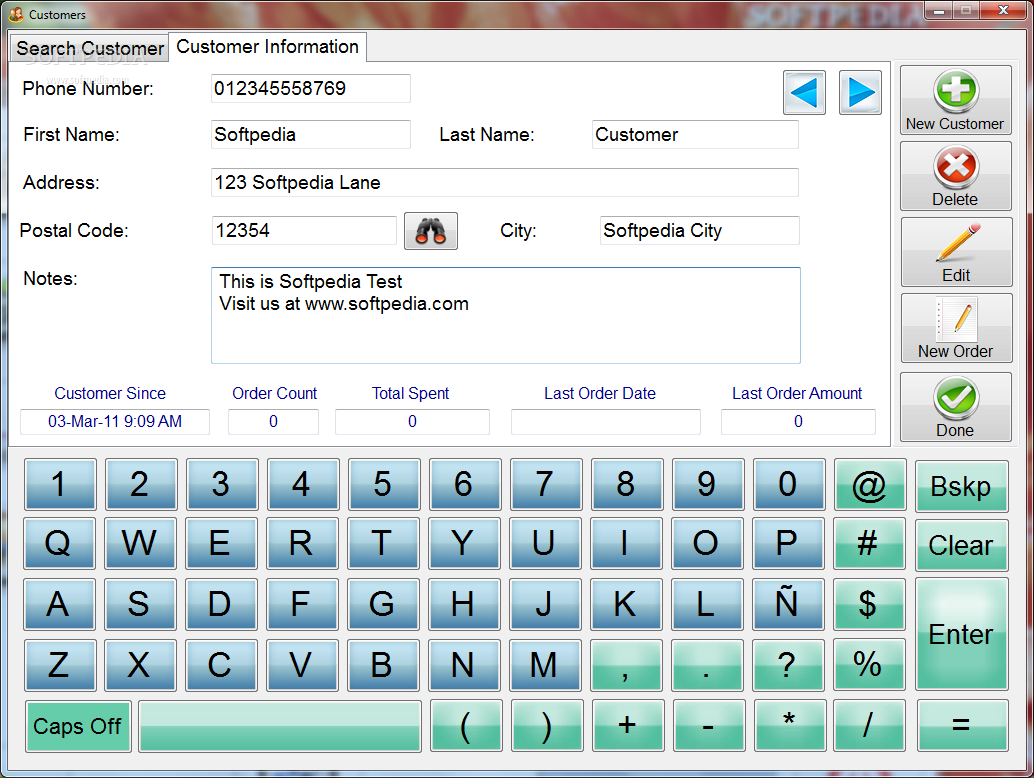Click the Address field
The height and width of the screenshot is (778, 1034).
coord(505,183)
